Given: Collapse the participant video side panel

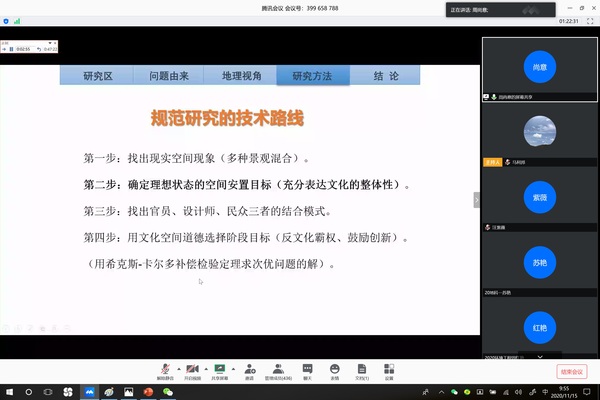Looking at the screenshot, I should coord(476,199).
